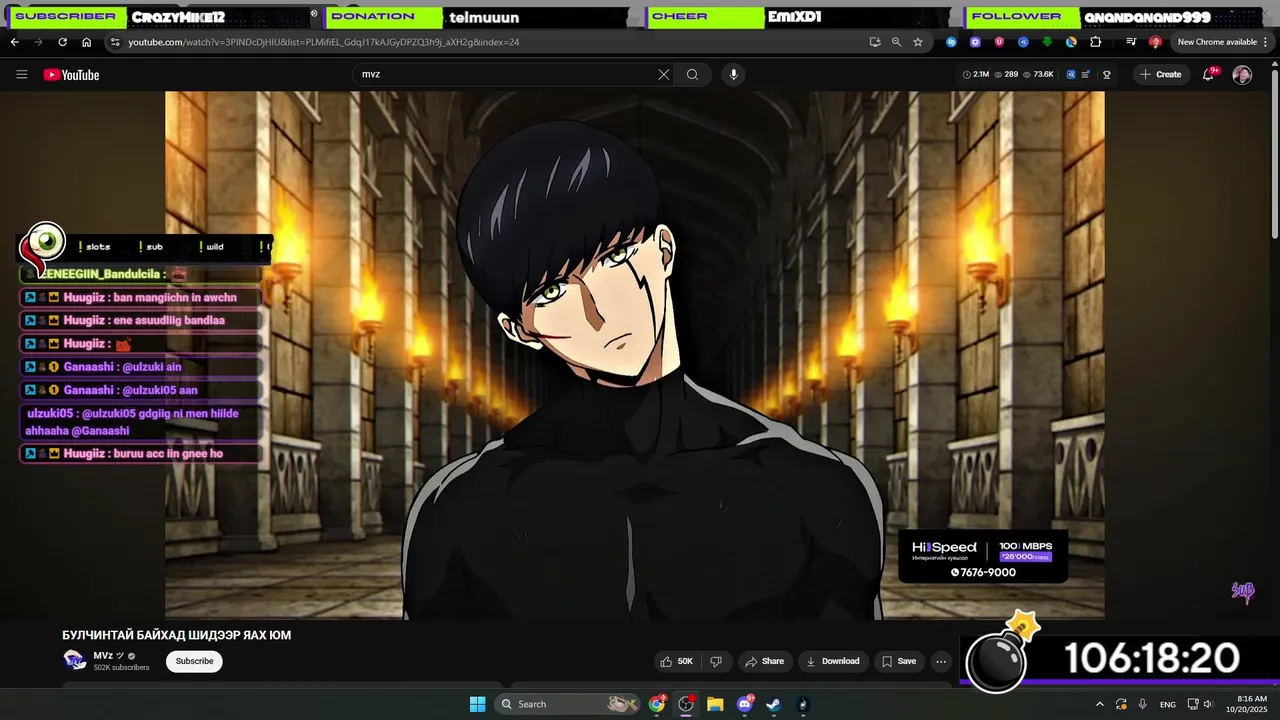1280x720 pixels.
Task: Open the YouTube guide hamburger menu
Action: point(21,74)
